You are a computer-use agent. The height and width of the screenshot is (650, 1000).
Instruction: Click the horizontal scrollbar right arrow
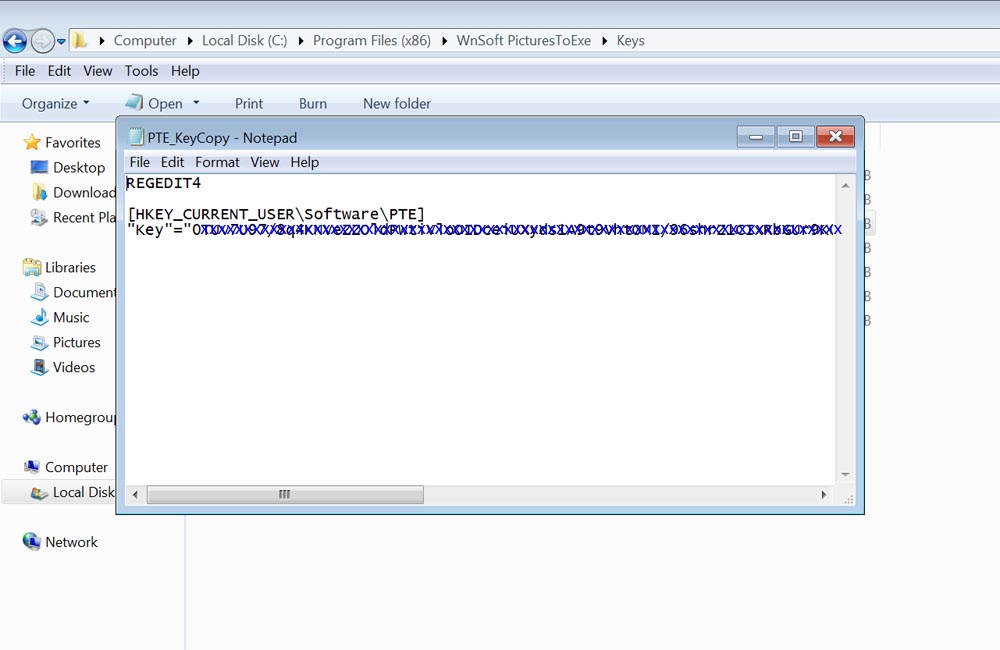point(824,495)
